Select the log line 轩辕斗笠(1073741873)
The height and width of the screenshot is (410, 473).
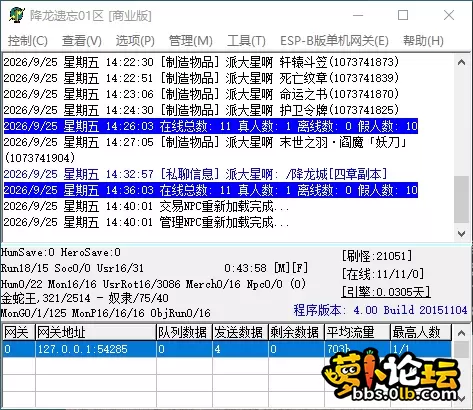point(201,62)
